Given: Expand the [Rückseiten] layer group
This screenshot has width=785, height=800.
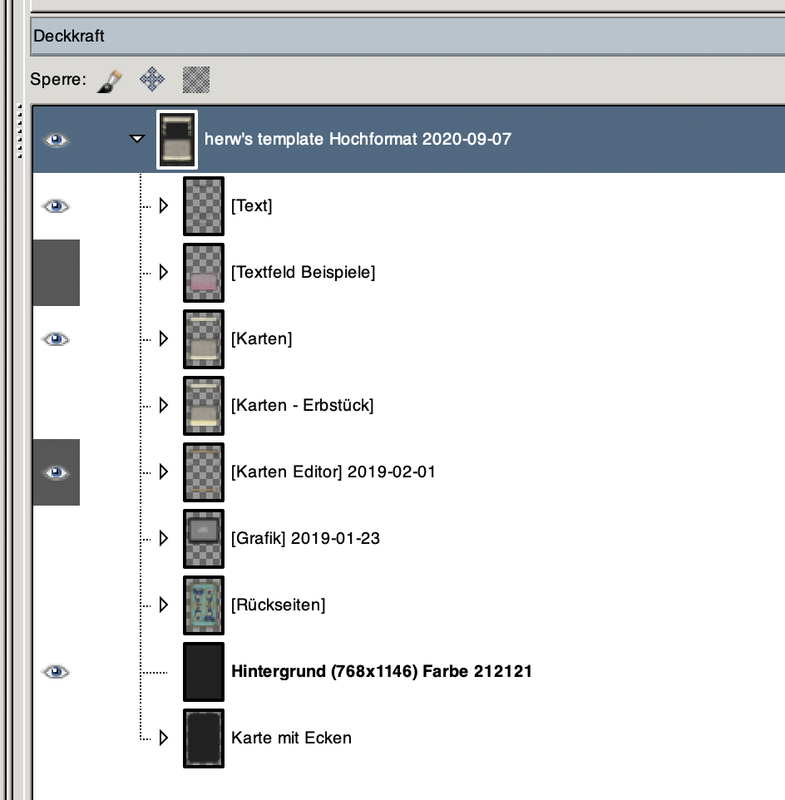Looking at the screenshot, I should (x=163, y=605).
